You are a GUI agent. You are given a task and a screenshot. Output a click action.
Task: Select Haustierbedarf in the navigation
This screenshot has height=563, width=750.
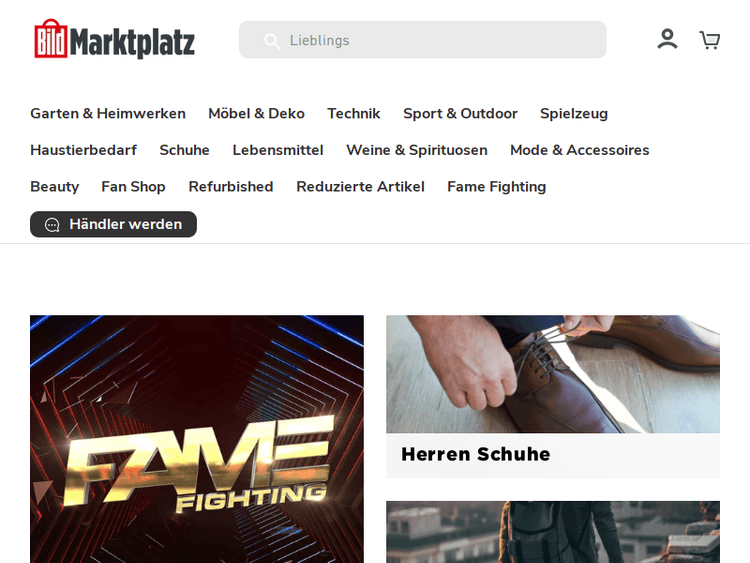coord(83,150)
